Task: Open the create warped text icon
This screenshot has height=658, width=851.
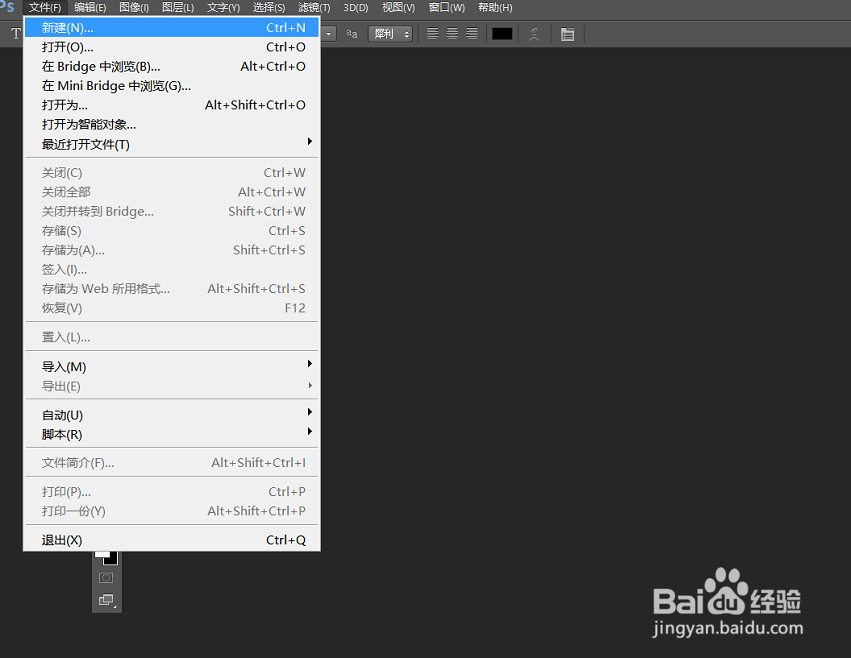Action: pyautogui.click(x=534, y=34)
